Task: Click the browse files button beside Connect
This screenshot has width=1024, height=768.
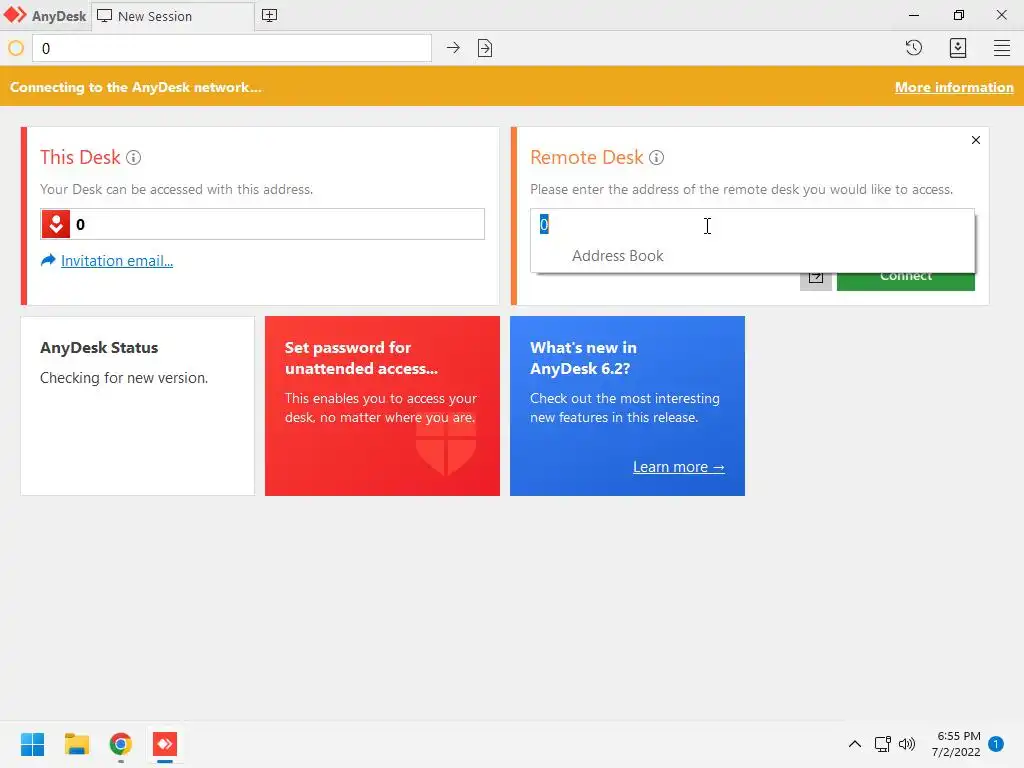Action: pyautogui.click(x=816, y=281)
